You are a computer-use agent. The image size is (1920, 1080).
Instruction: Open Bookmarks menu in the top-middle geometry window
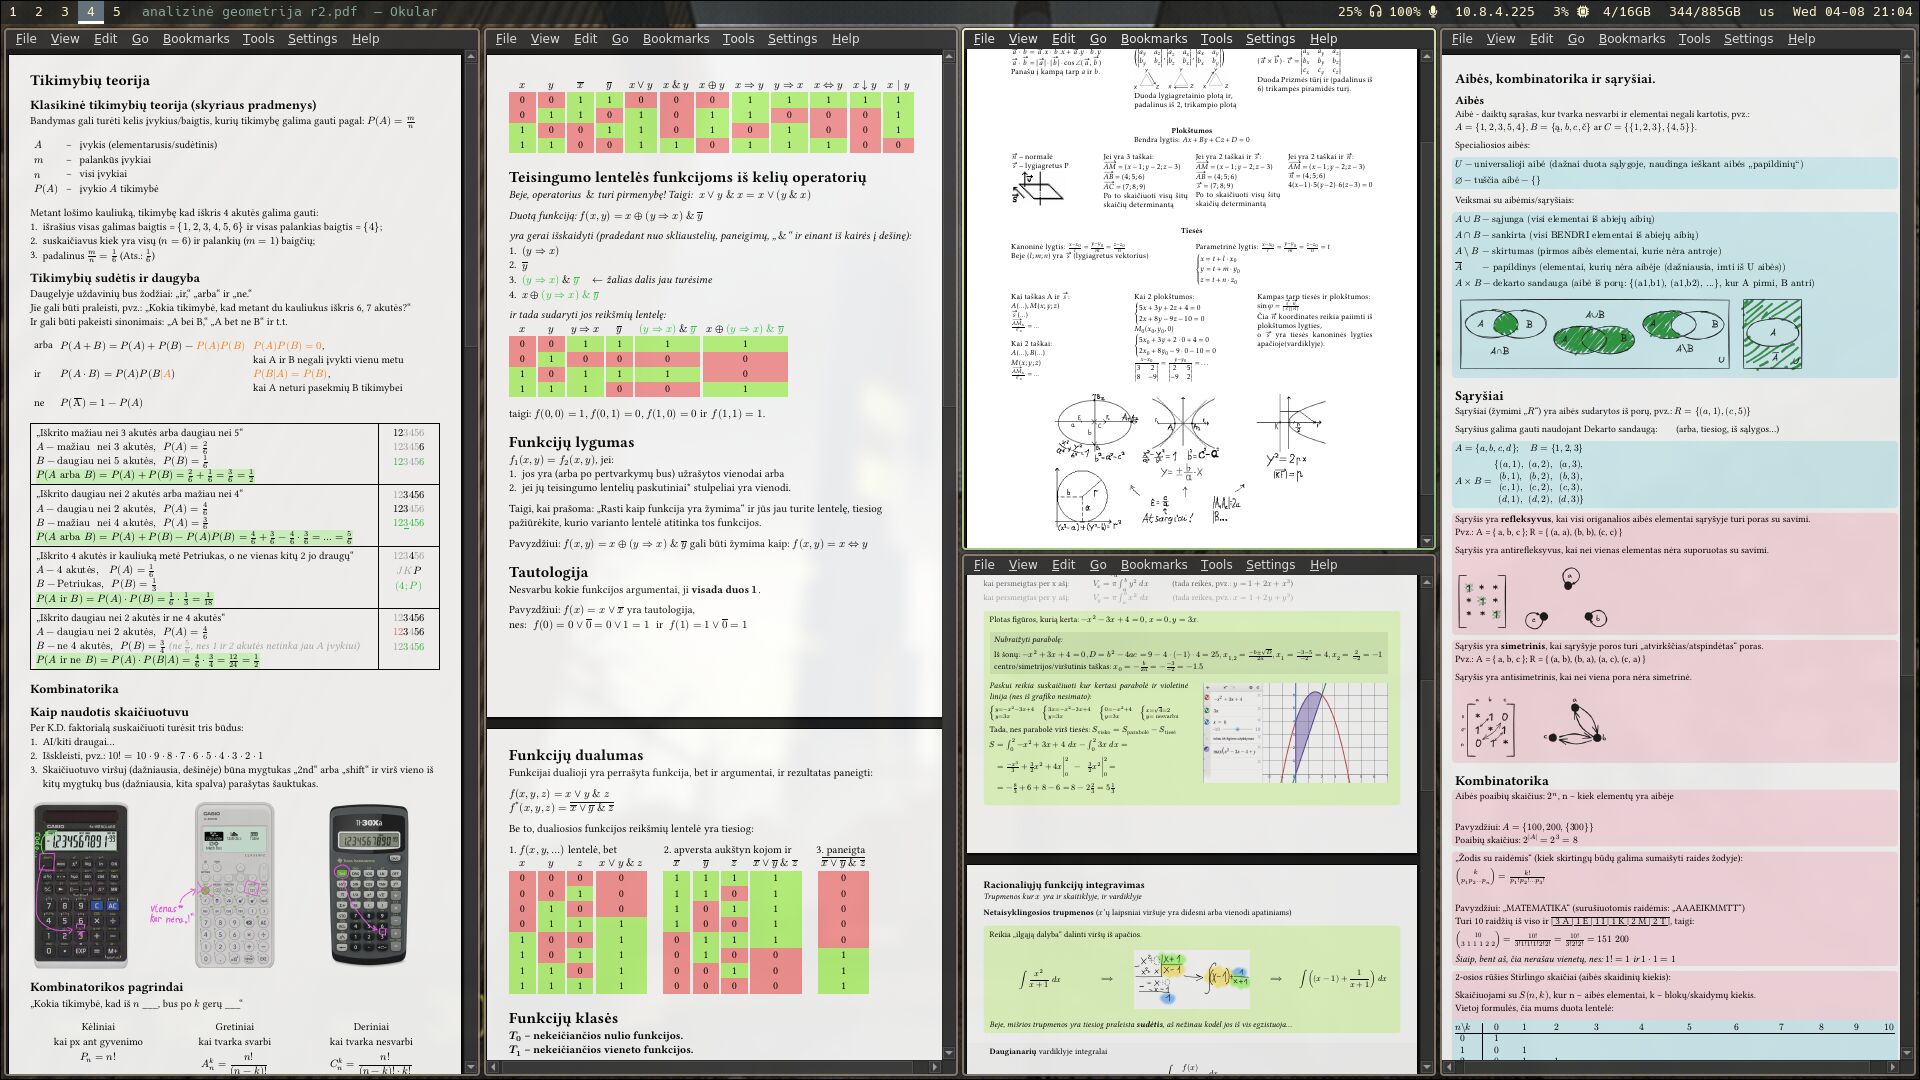tap(1154, 39)
